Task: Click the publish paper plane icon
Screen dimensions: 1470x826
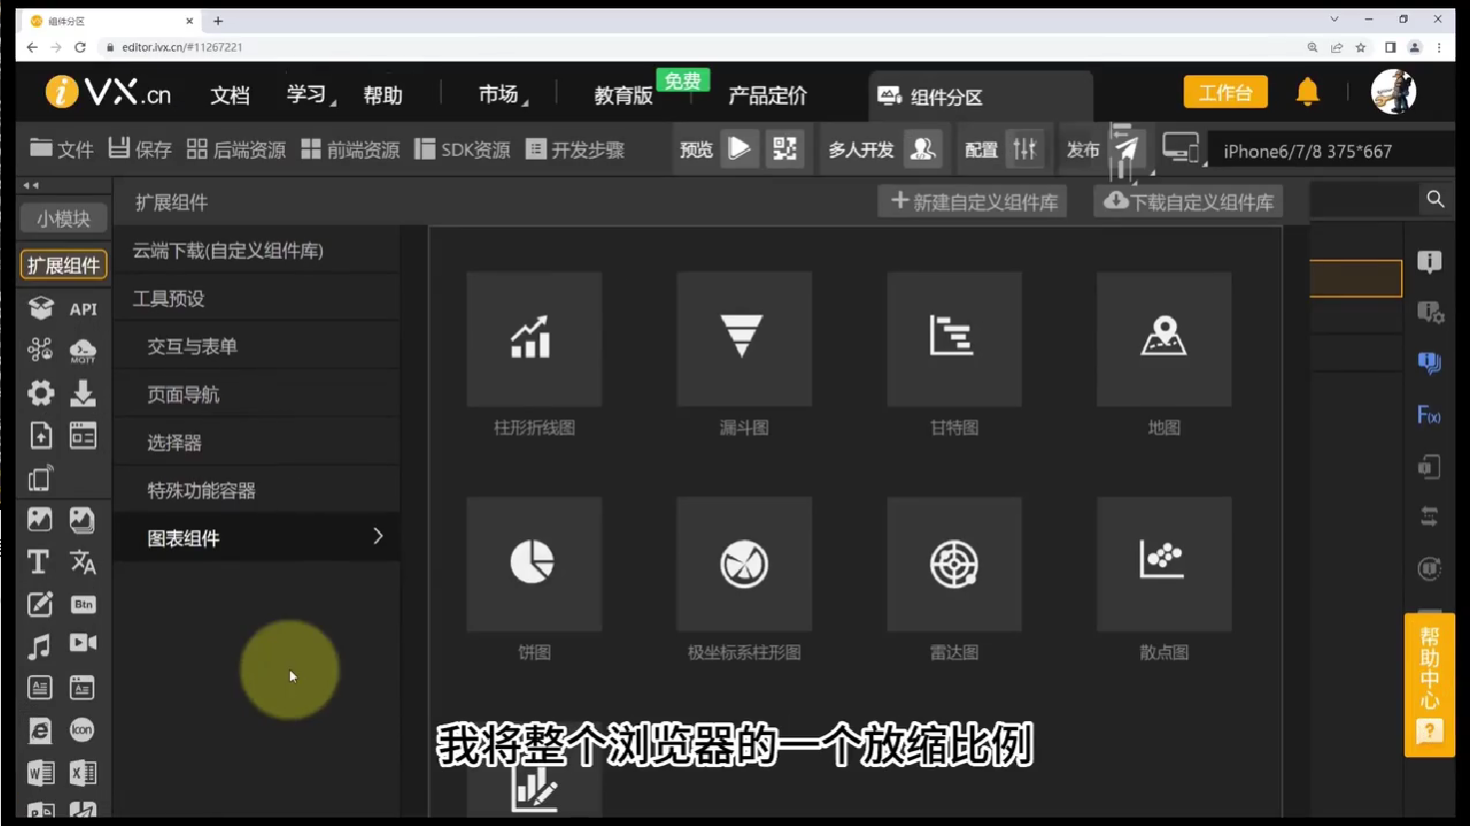Action: pyautogui.click(x=1127, y=149)
